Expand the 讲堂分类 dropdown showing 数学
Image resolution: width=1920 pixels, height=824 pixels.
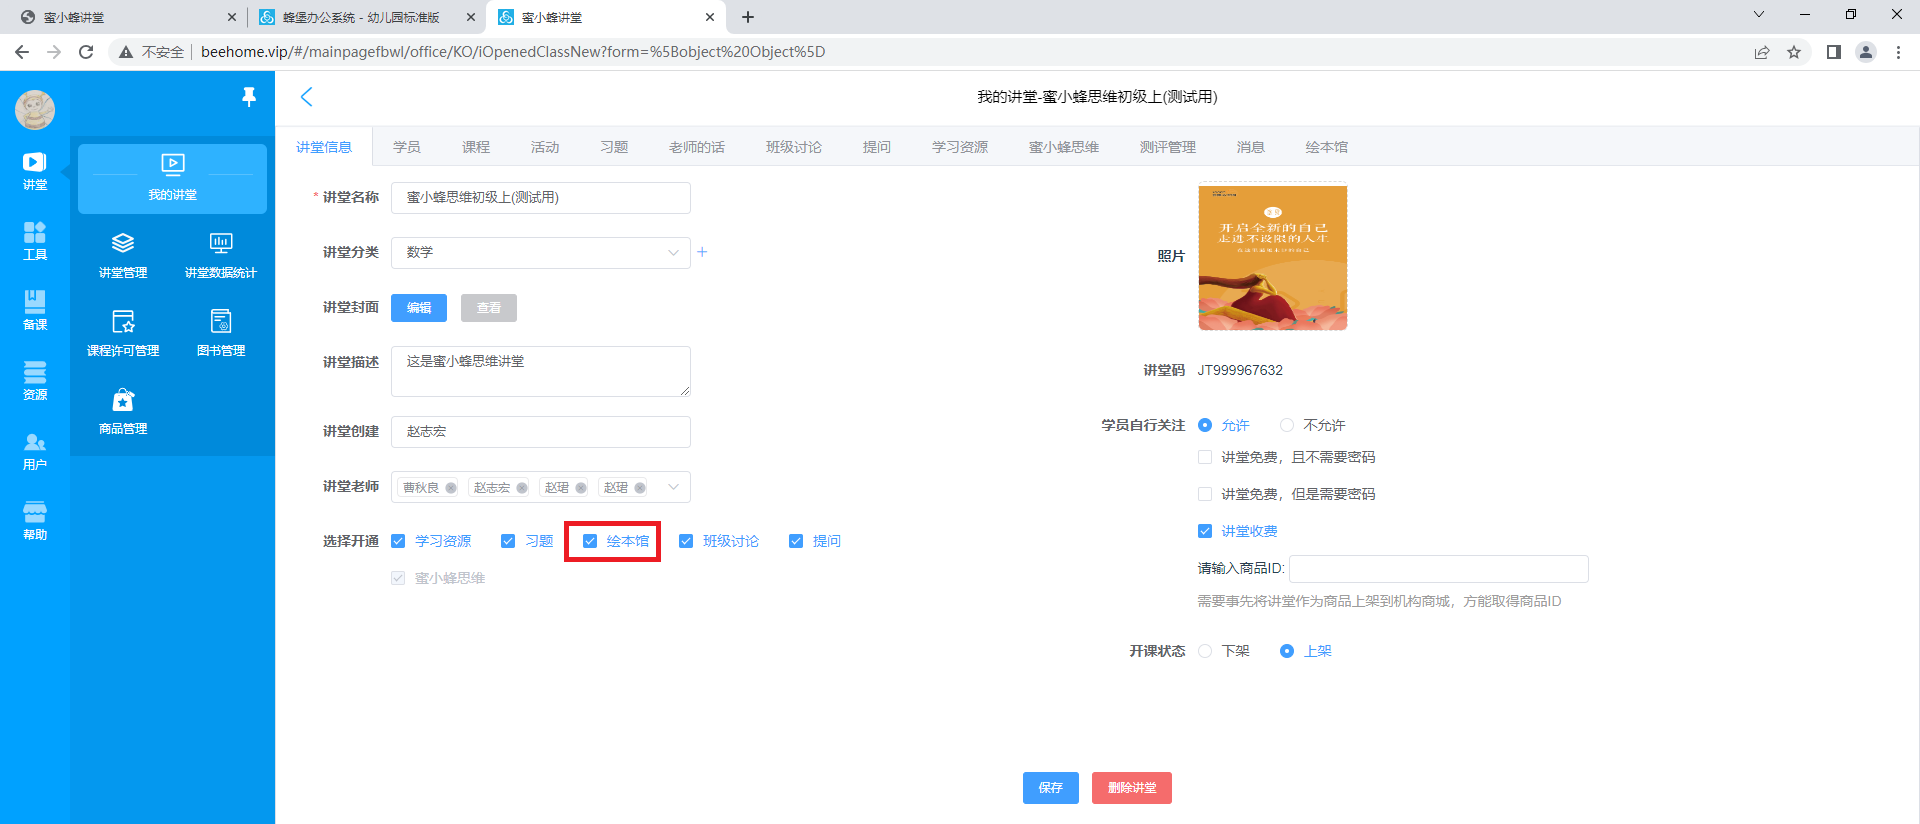point(540,253)
